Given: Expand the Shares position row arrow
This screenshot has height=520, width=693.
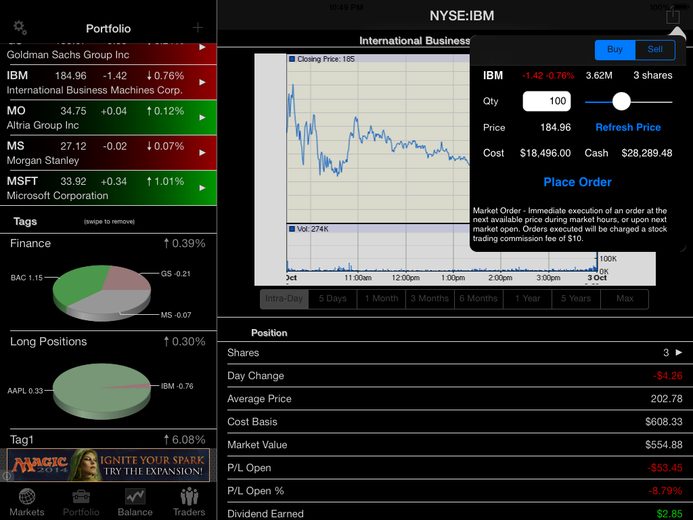Looking at the screenshot, I should click(x=679, y=353).
